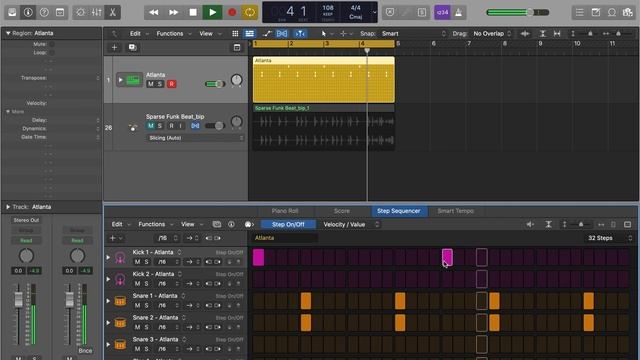Add a new track with plus button
This screenshot has height=360, width=640.
coord(114,47)
